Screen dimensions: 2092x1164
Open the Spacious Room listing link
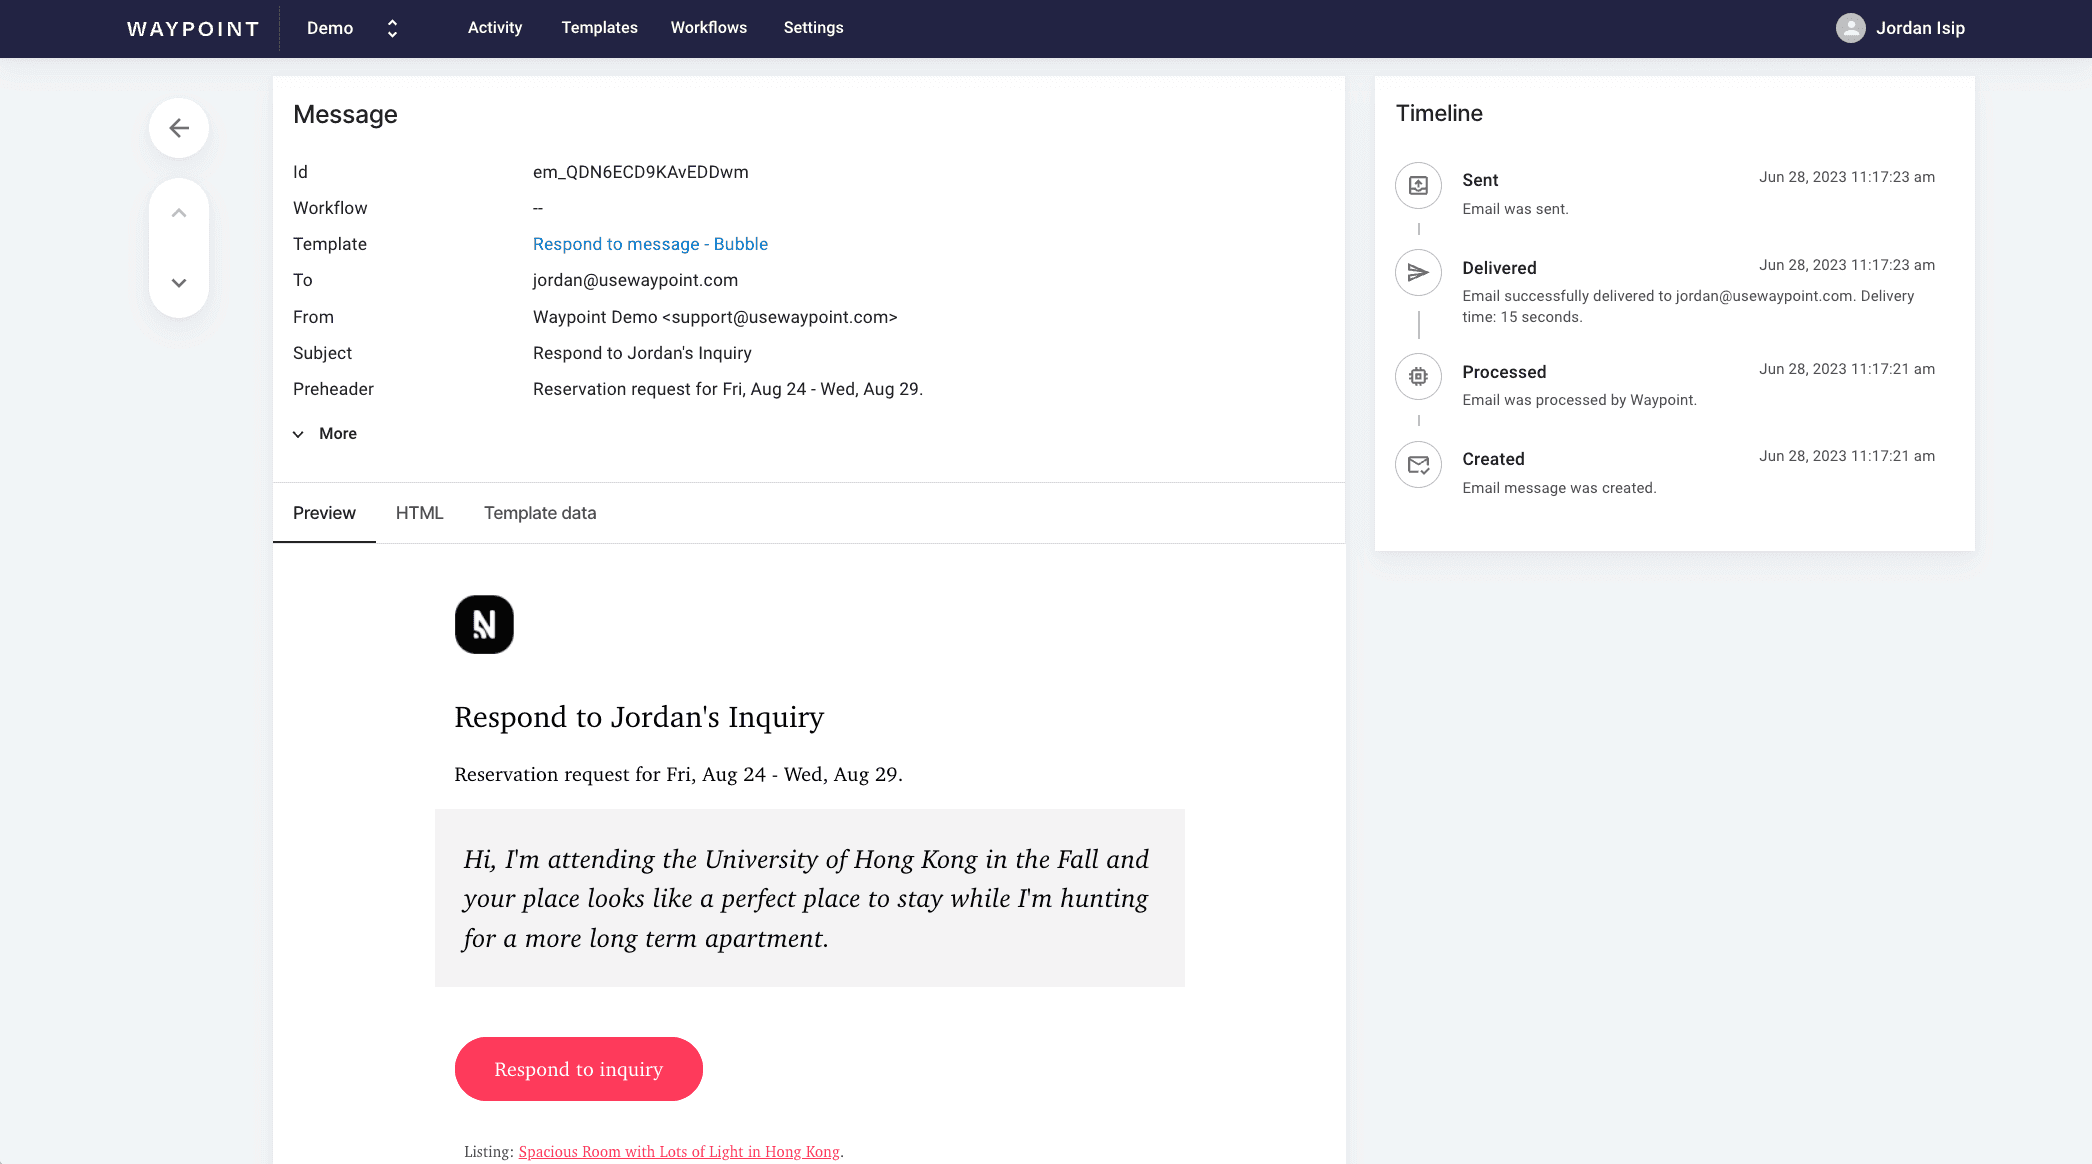coord(679,1152)
